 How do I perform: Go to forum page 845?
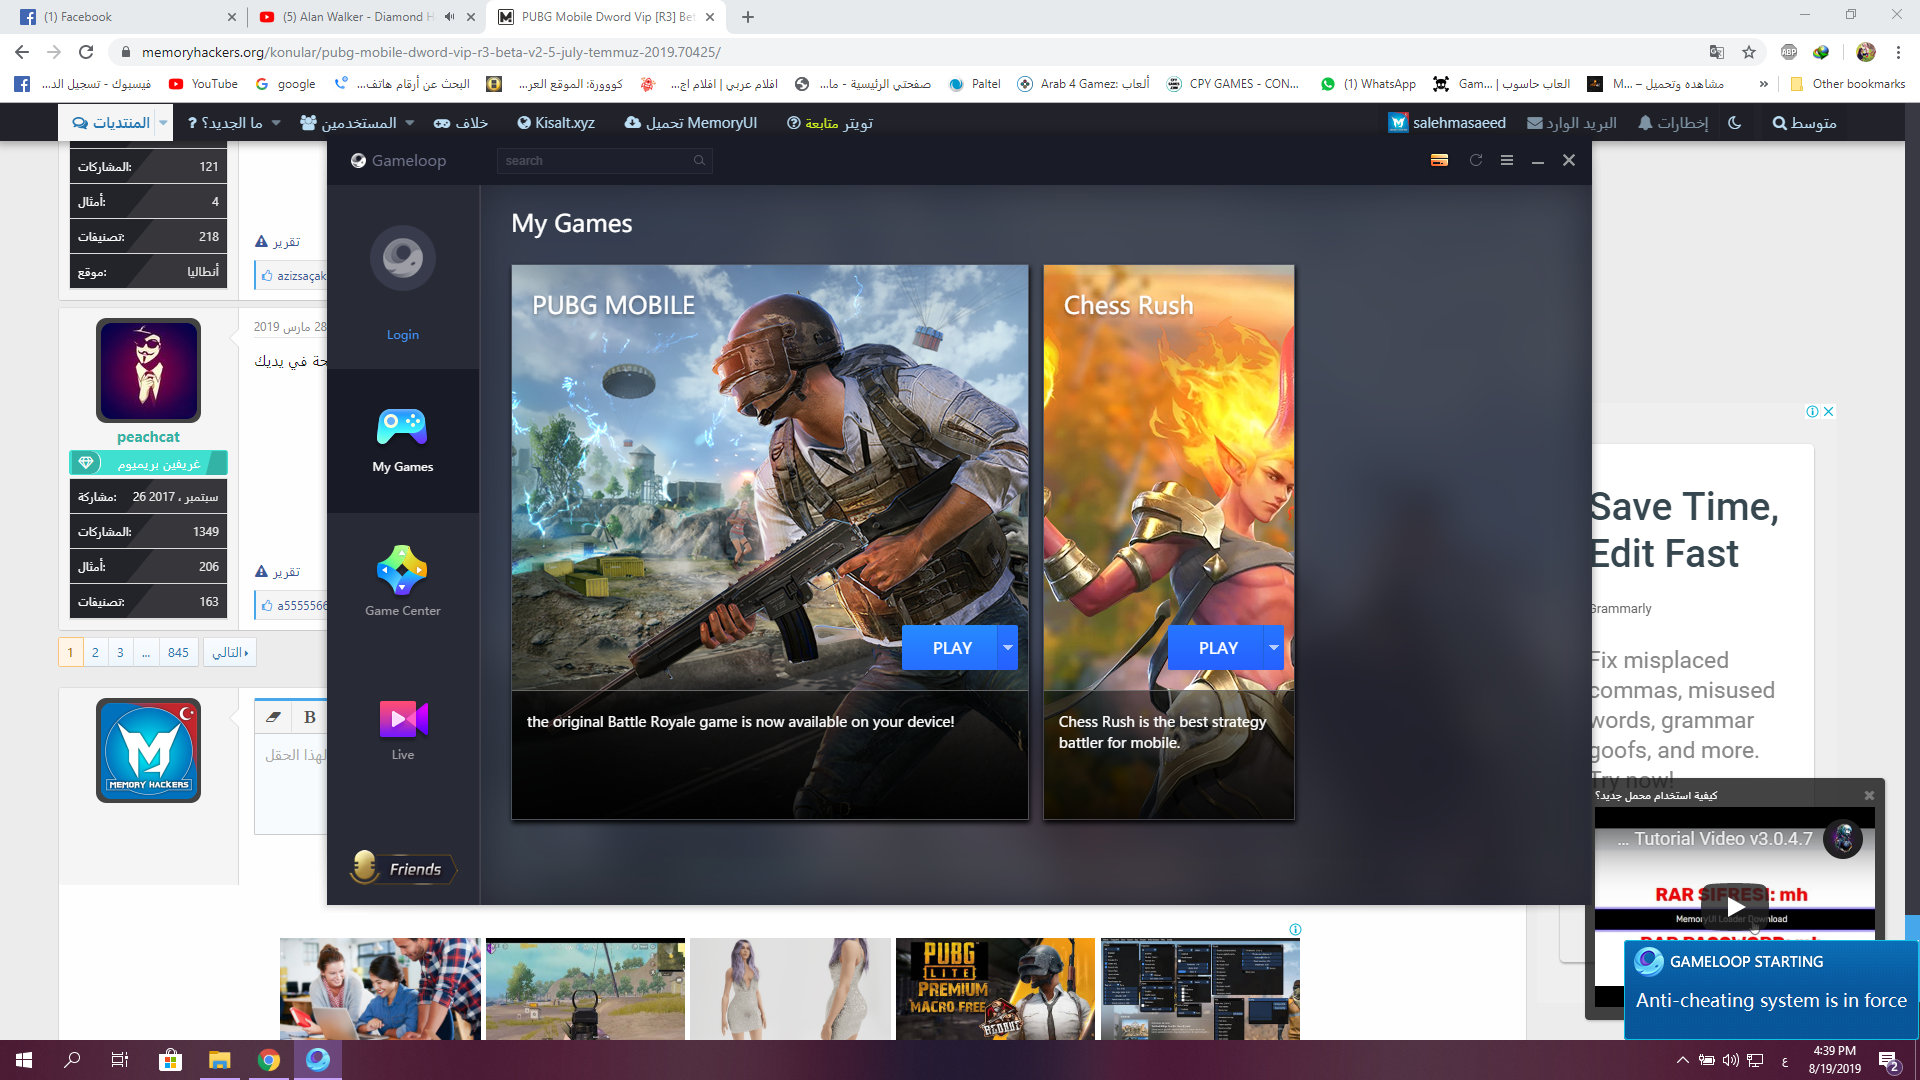click(178, 652)
